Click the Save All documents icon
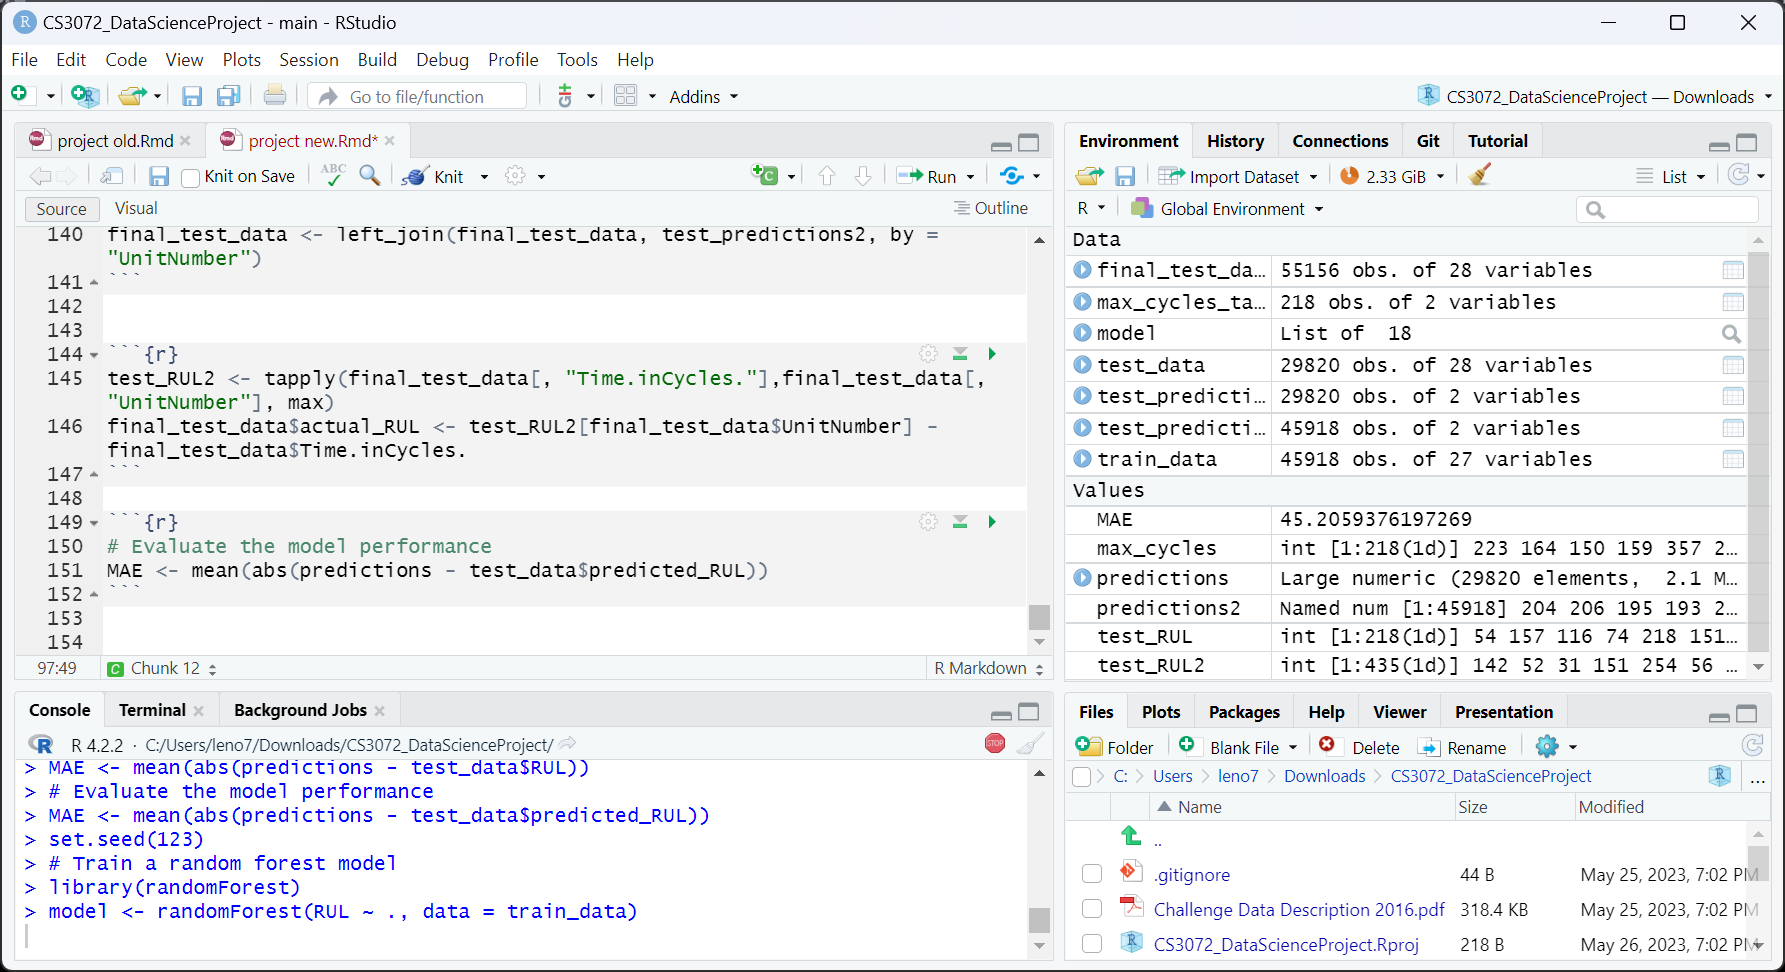This screenshot has width=1785, height=972. click(x=229, y=96)
